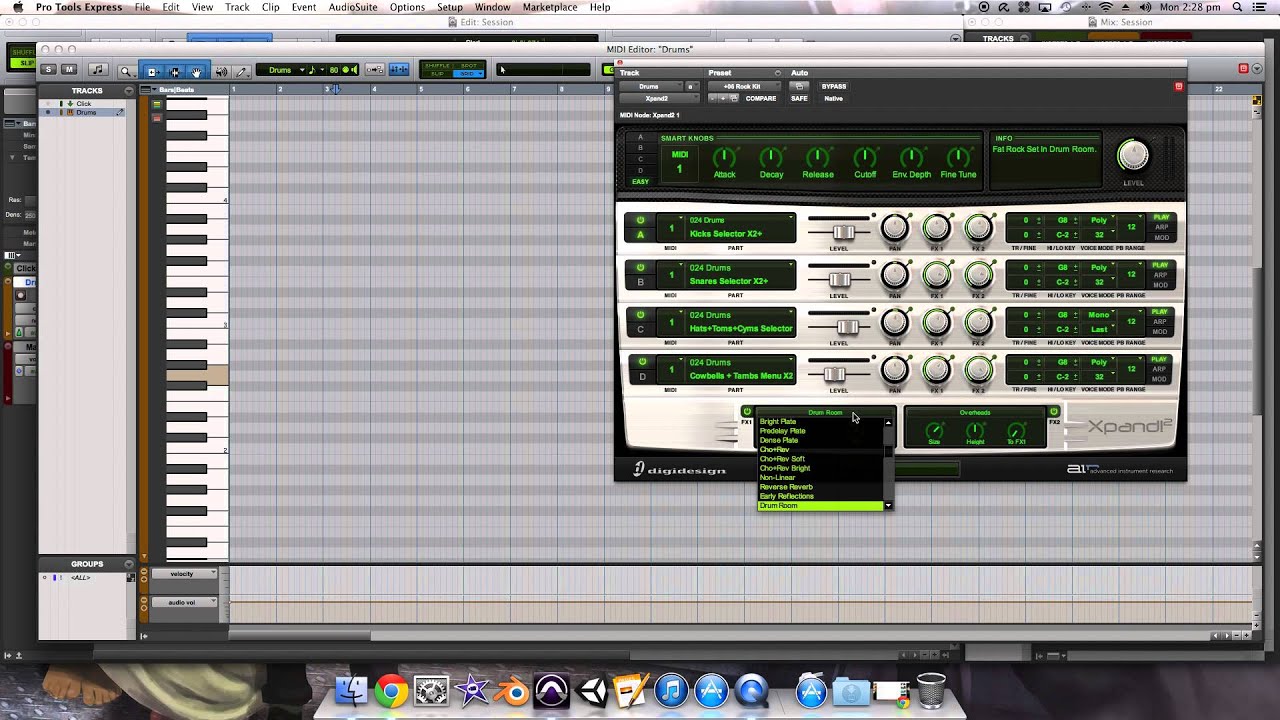Image resolution: width=1280 pixels, height=720 pixels.
Task: Click the plug-in automation enable icon
Action: (799, 87)
